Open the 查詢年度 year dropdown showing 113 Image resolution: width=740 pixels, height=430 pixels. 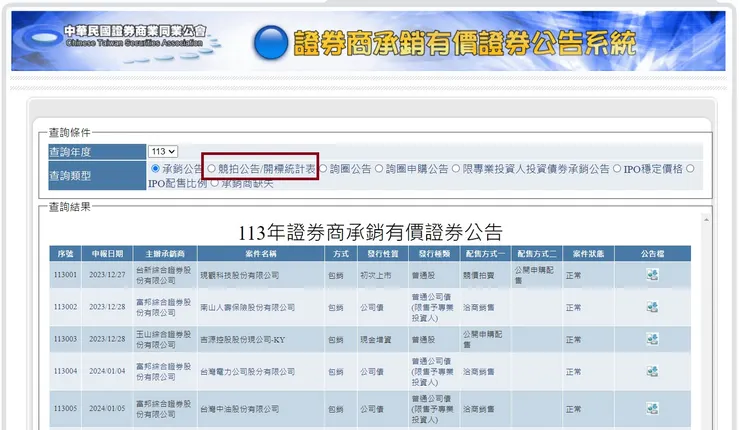(x=163, y=152)
